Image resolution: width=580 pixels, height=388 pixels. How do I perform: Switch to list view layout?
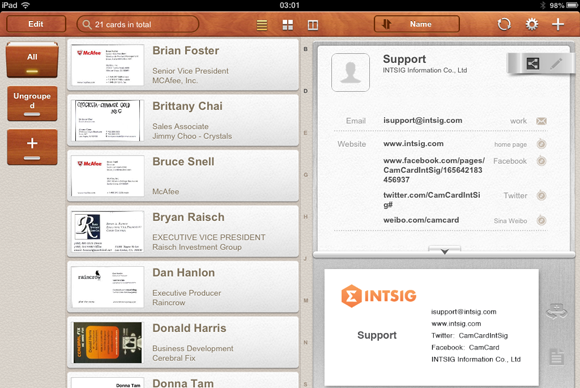[262, 25]
